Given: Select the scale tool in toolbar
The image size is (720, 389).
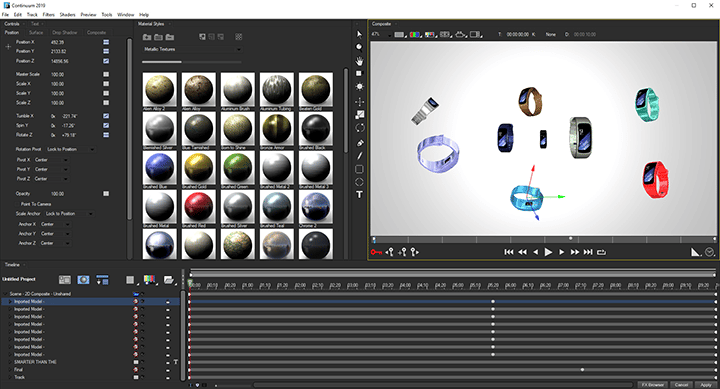Looking at the screenshot, I should [359, 115].
